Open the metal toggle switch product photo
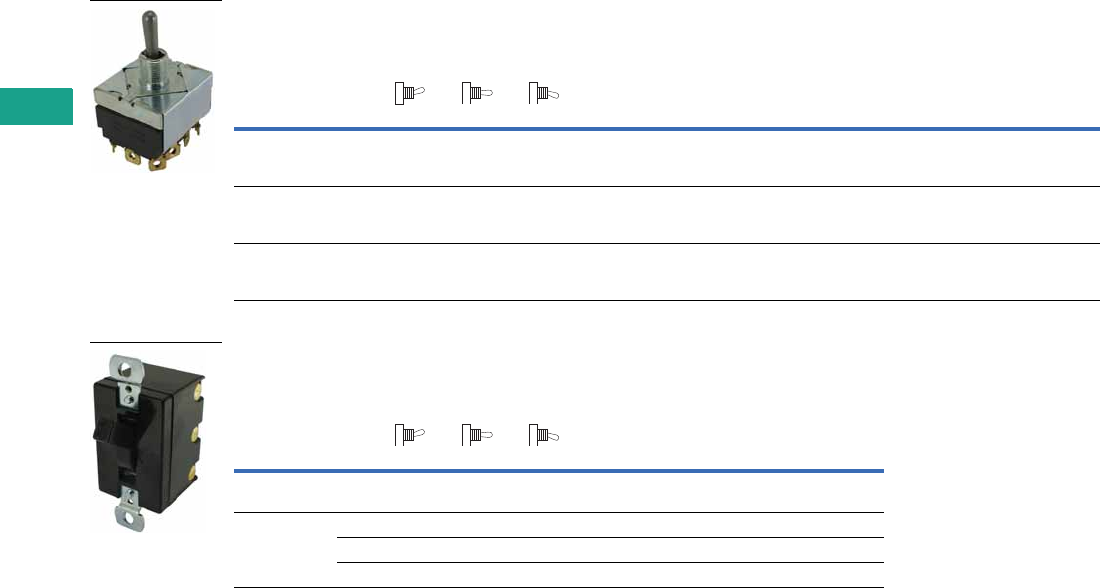This screenshot has height=588, width=1100. click(155, 88)
